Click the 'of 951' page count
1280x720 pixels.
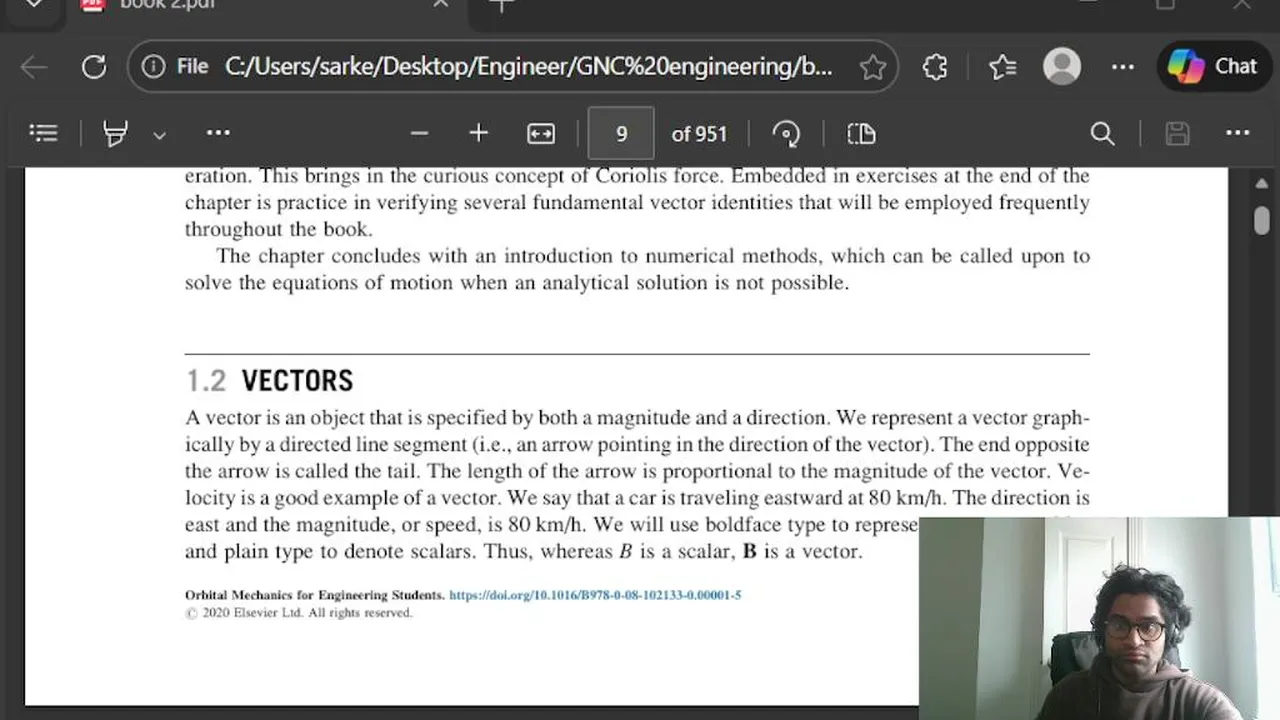(699, 134)
